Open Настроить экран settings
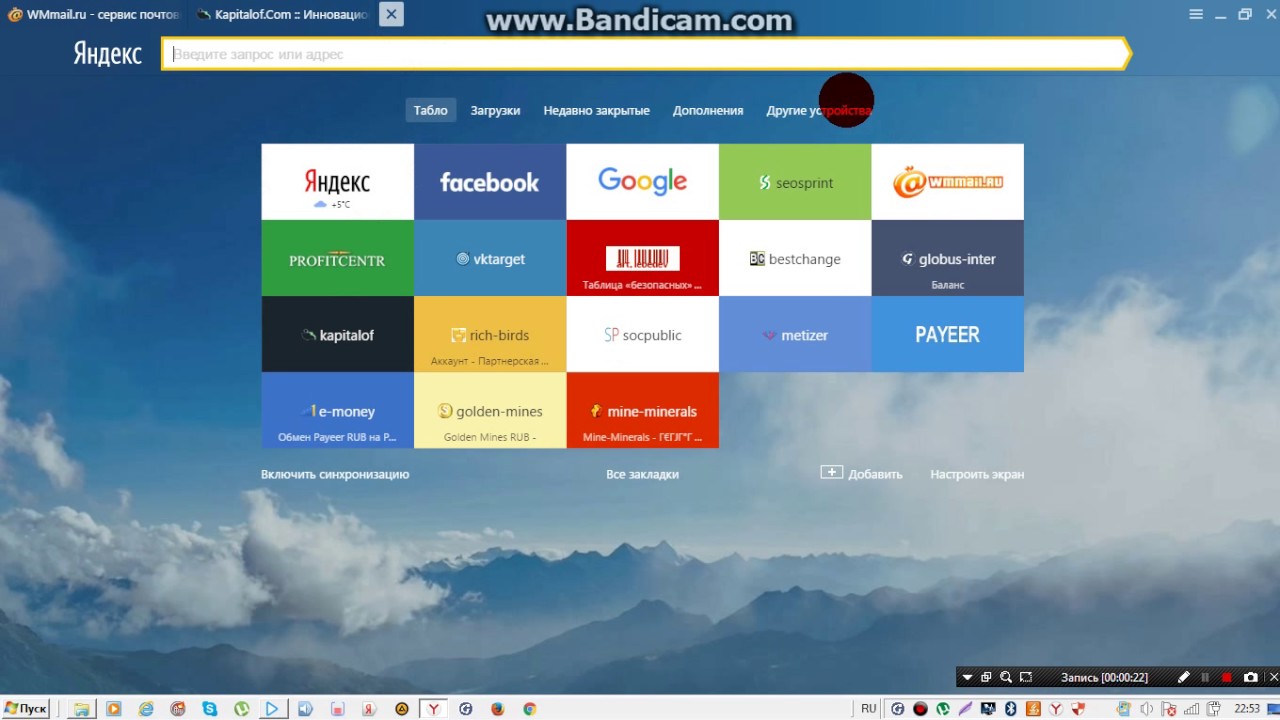Viewport: 1280px width, 720px height. (x=977, y=474)
